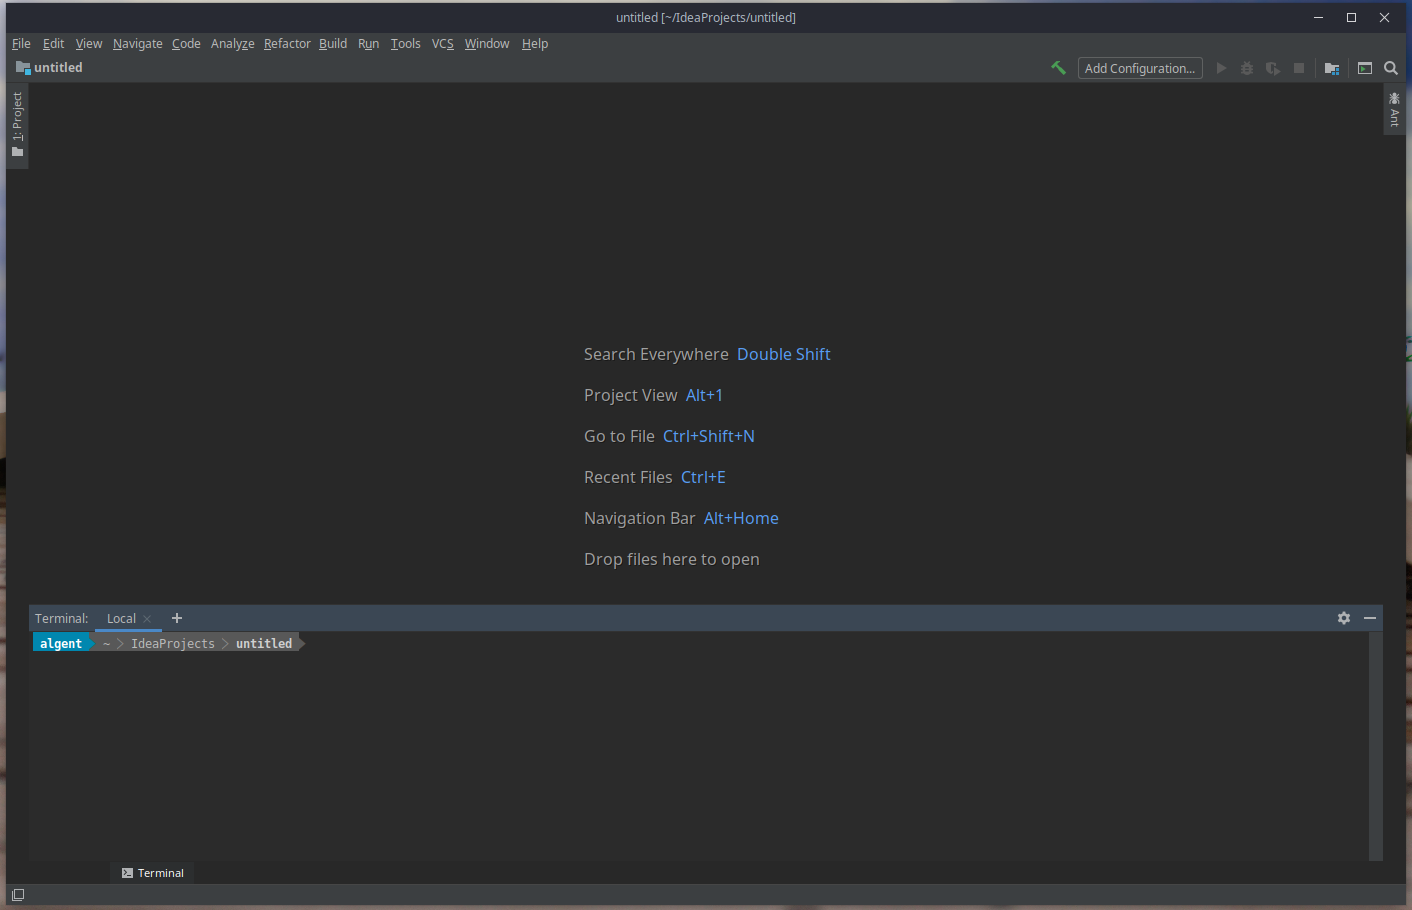Open the Add Configuration dropdown
This screenshot has height=910, width=1412.
(1140, 68)
